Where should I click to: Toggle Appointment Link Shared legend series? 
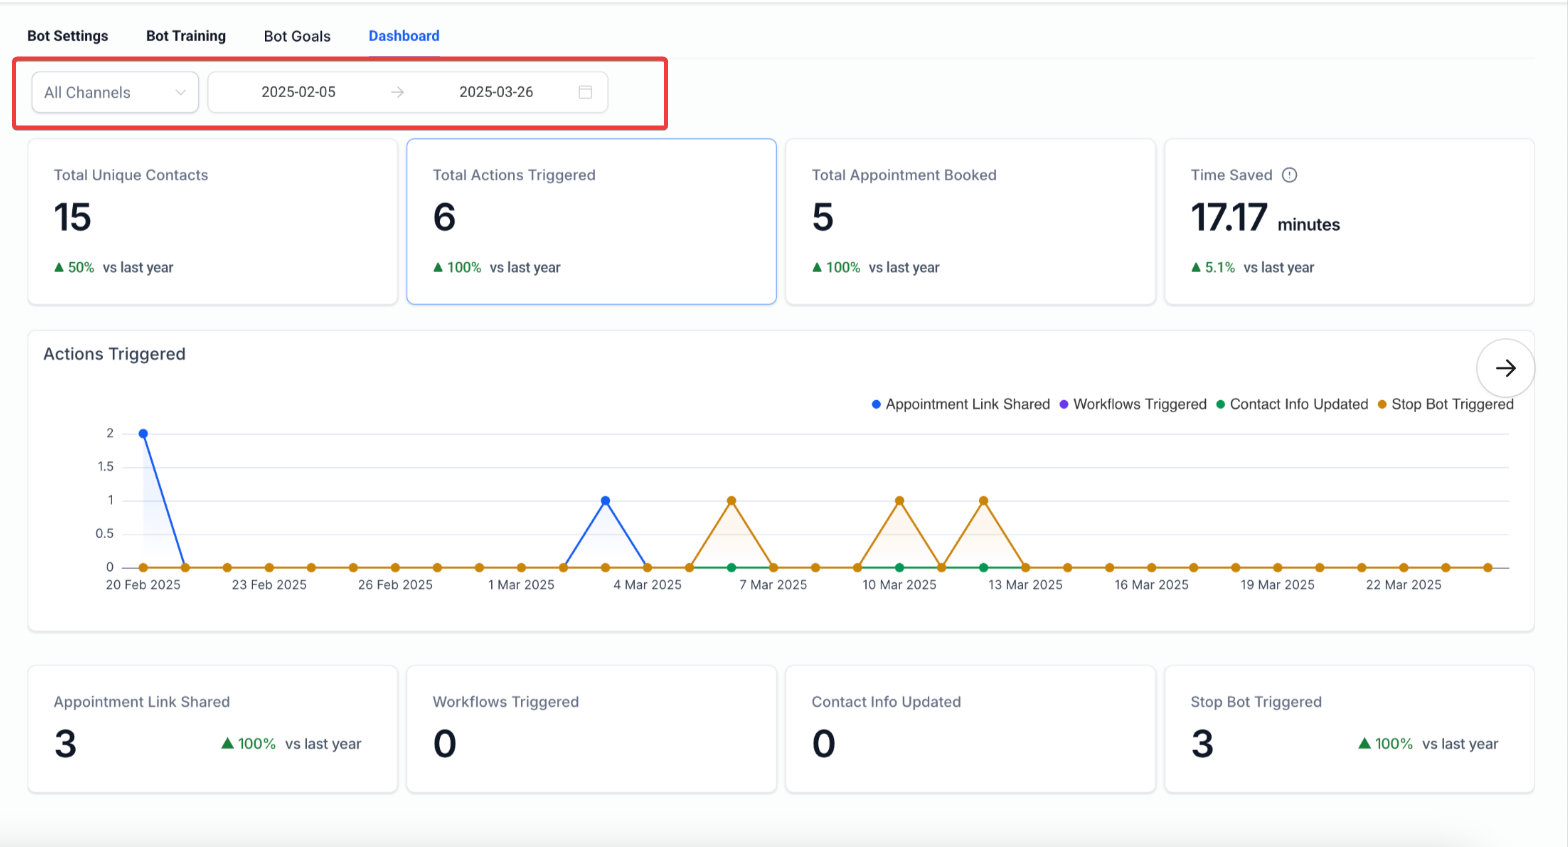tap(960, 404)
